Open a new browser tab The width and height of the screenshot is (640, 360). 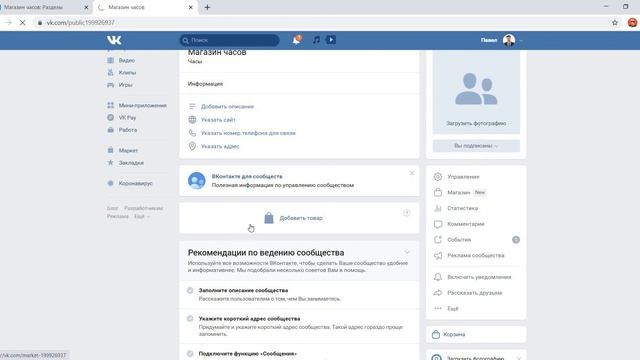[x=207, y=7]
